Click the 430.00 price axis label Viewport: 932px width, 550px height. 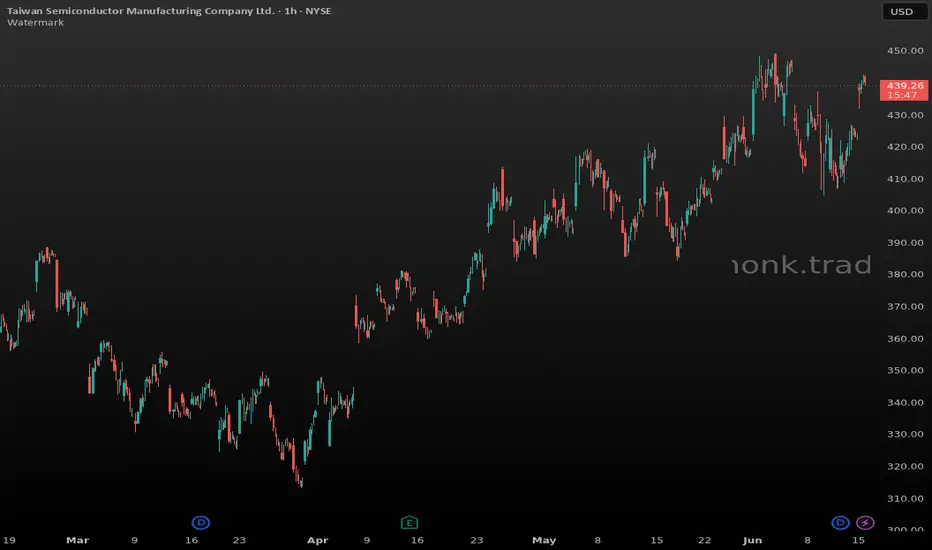pos(905,115)
